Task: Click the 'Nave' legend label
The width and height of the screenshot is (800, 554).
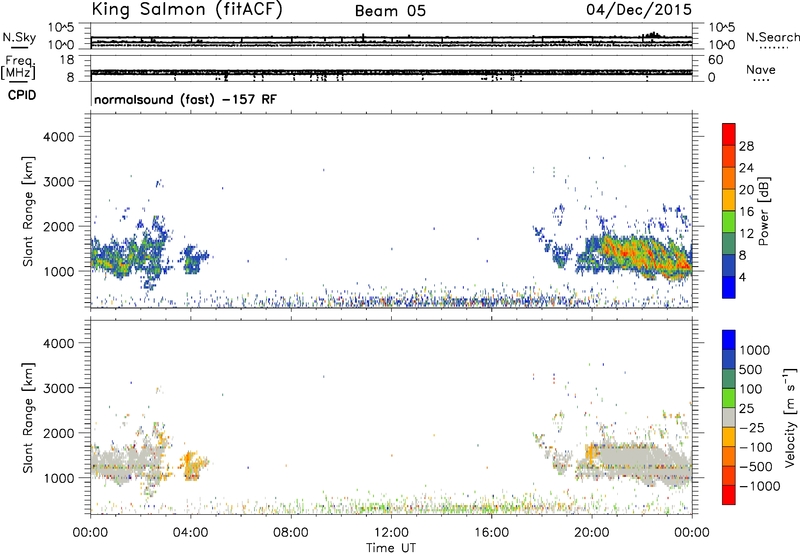Action: pyautogui.click(x=761, y=69)
